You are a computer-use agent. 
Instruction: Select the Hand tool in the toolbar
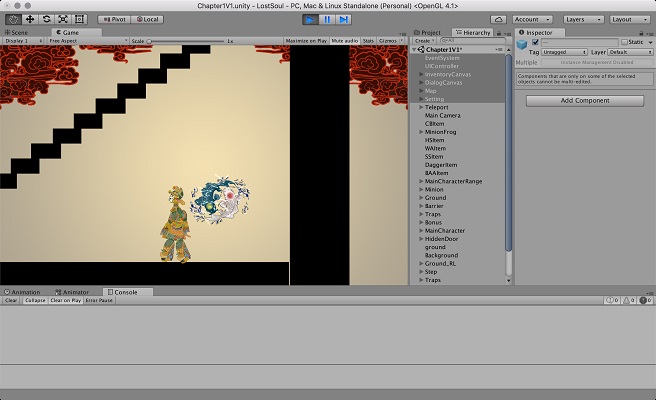pos(13,19)
